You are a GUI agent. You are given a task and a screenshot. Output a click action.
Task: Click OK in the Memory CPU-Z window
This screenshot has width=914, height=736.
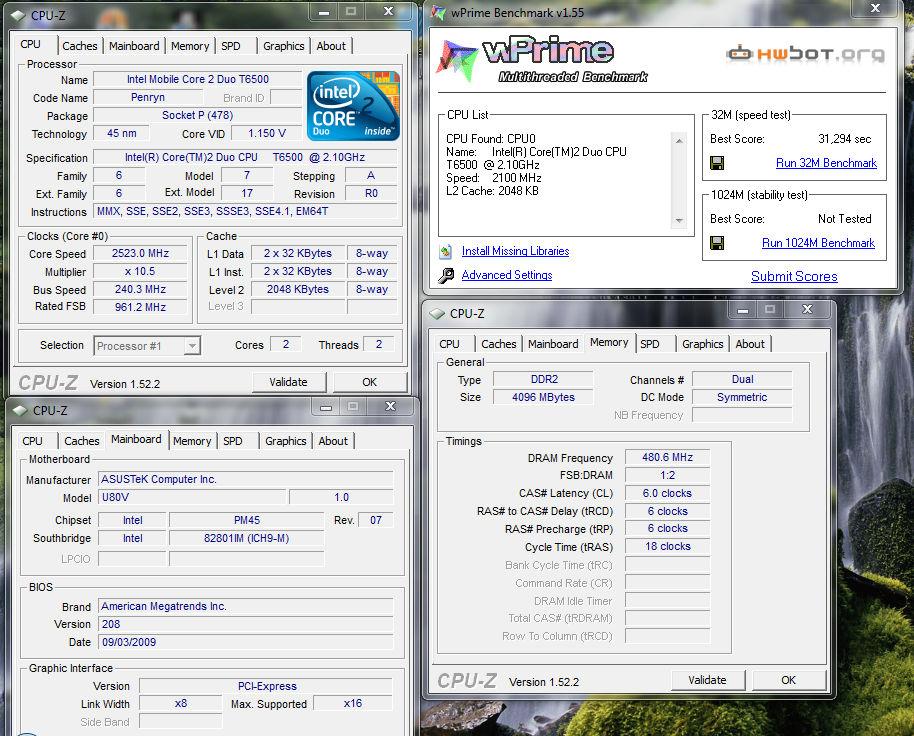[x=789, y=680]
